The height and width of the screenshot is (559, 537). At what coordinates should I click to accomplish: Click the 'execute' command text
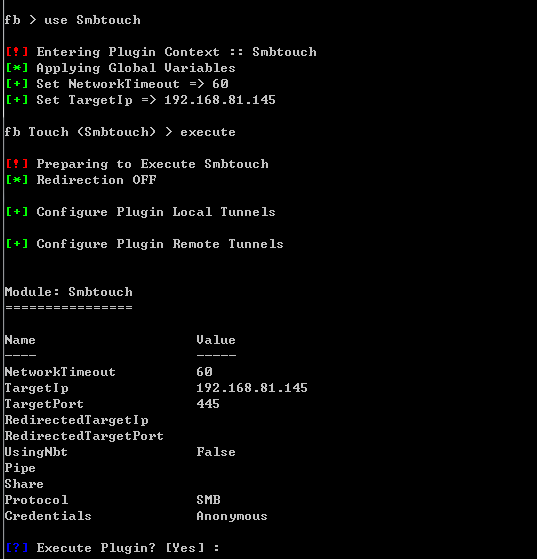pos(208,132)
